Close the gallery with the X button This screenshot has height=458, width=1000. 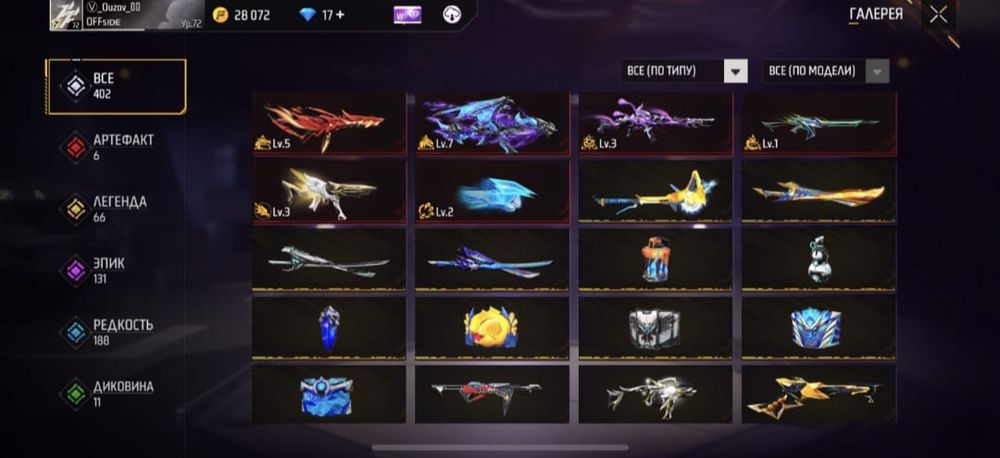pyautogui.click(x=938, y=15)
